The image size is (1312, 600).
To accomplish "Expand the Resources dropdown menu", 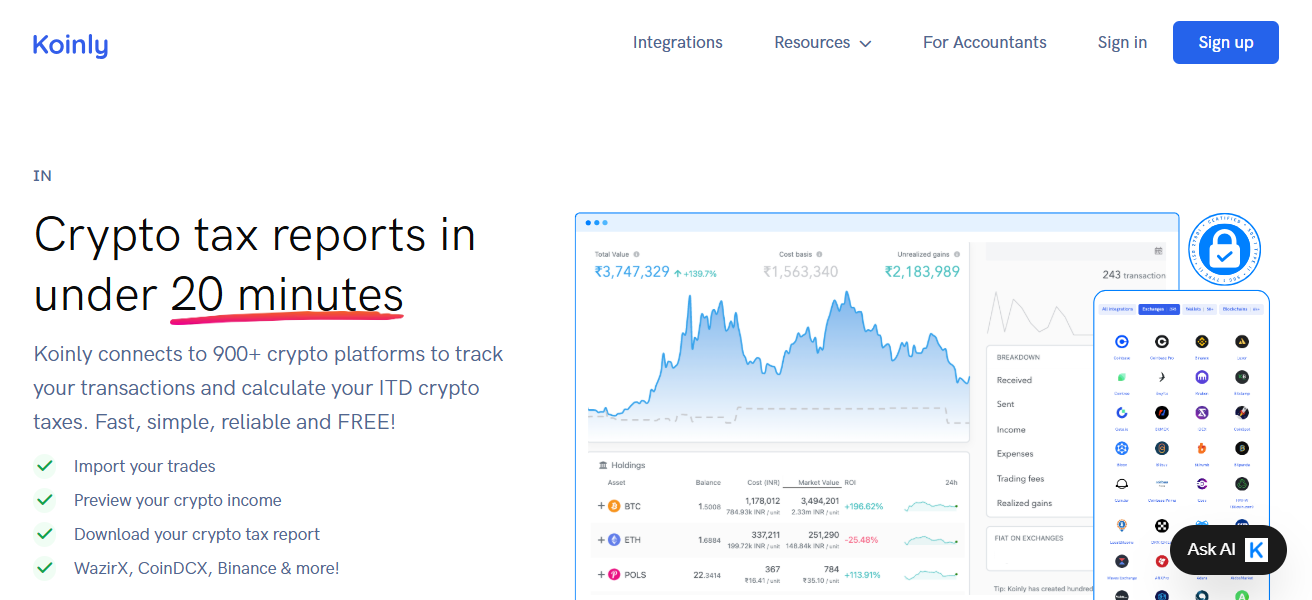I will click(822, 43).
